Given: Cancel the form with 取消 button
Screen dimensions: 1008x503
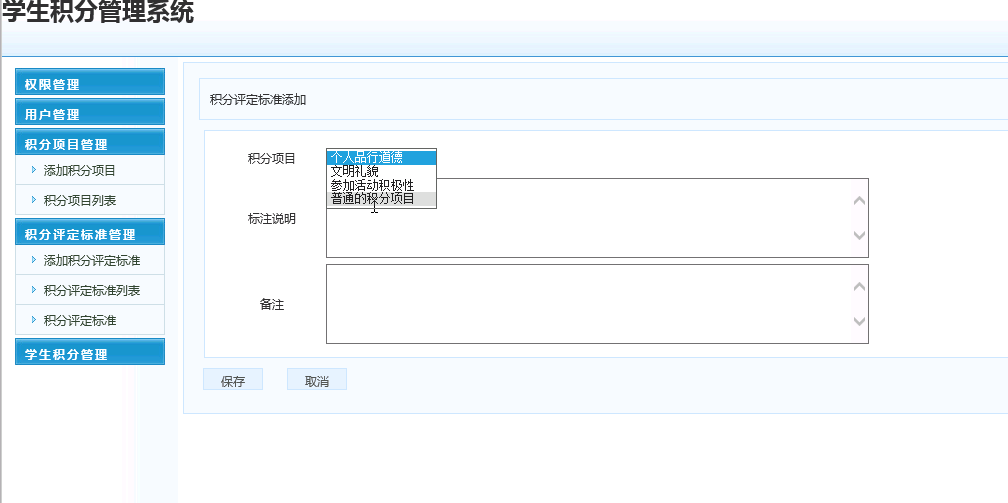Looking at the screenshot, I should click(317, 380).
